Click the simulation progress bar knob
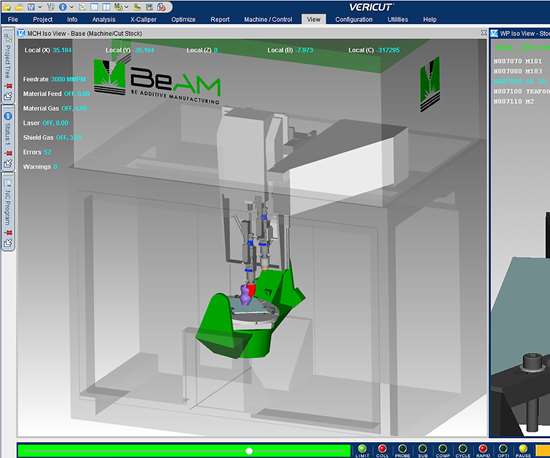550x458 pixels. pos(249,451)
